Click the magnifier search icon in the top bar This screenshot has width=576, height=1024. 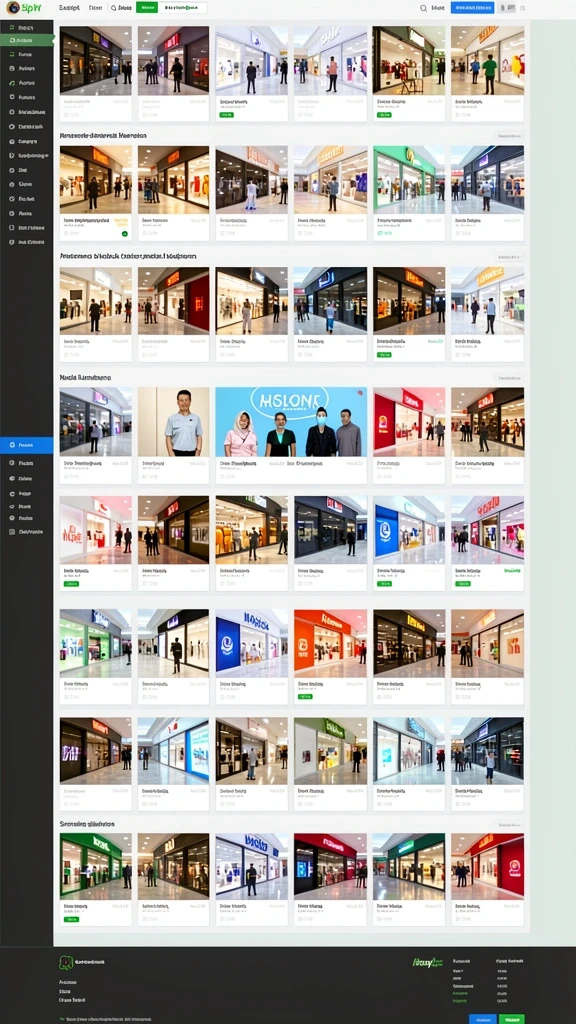tap(423, 8)
